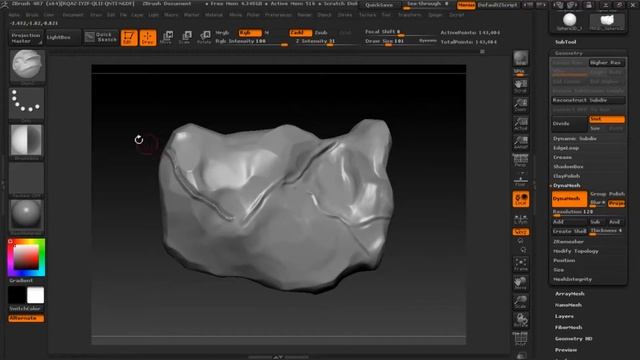Toggle the XYZ rotation button

[521, 232]
